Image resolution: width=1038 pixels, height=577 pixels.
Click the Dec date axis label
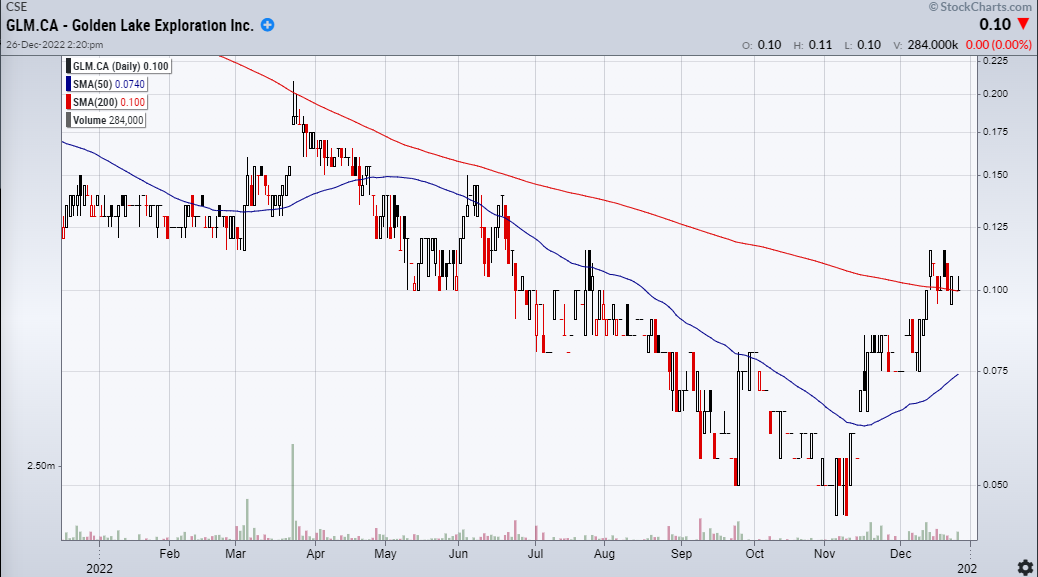(900, 554)
